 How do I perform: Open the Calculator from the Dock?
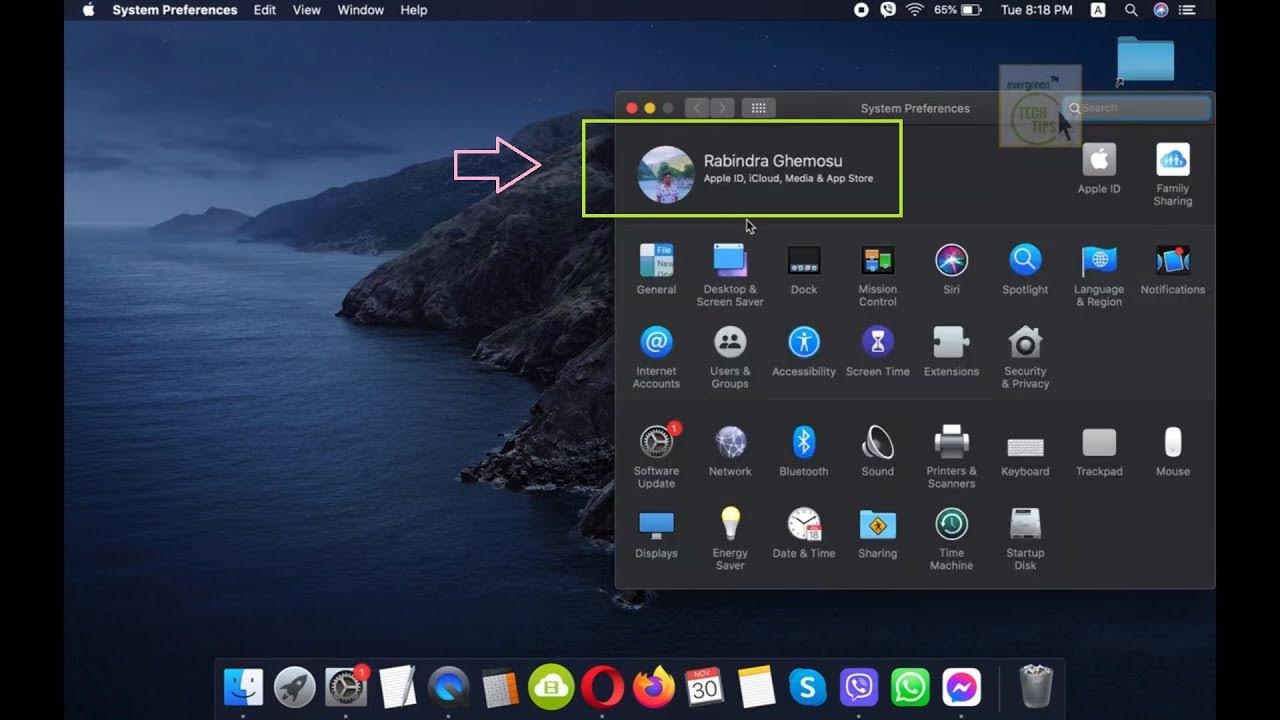(x=499, y=687)
